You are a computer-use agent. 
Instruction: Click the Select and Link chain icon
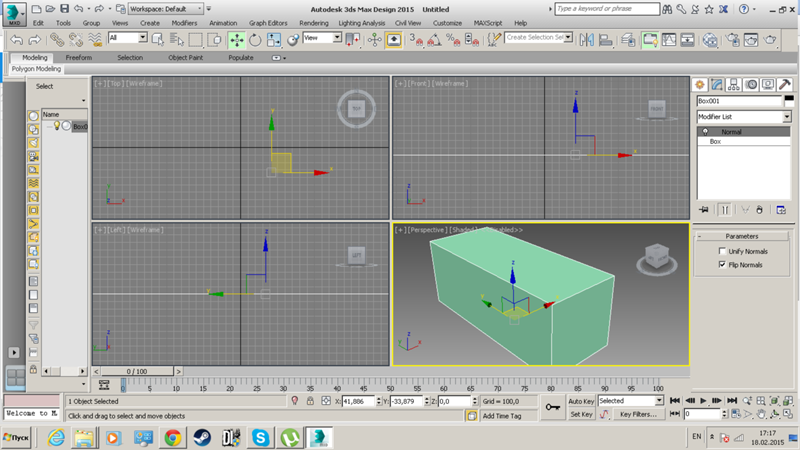tap(57, 40)
